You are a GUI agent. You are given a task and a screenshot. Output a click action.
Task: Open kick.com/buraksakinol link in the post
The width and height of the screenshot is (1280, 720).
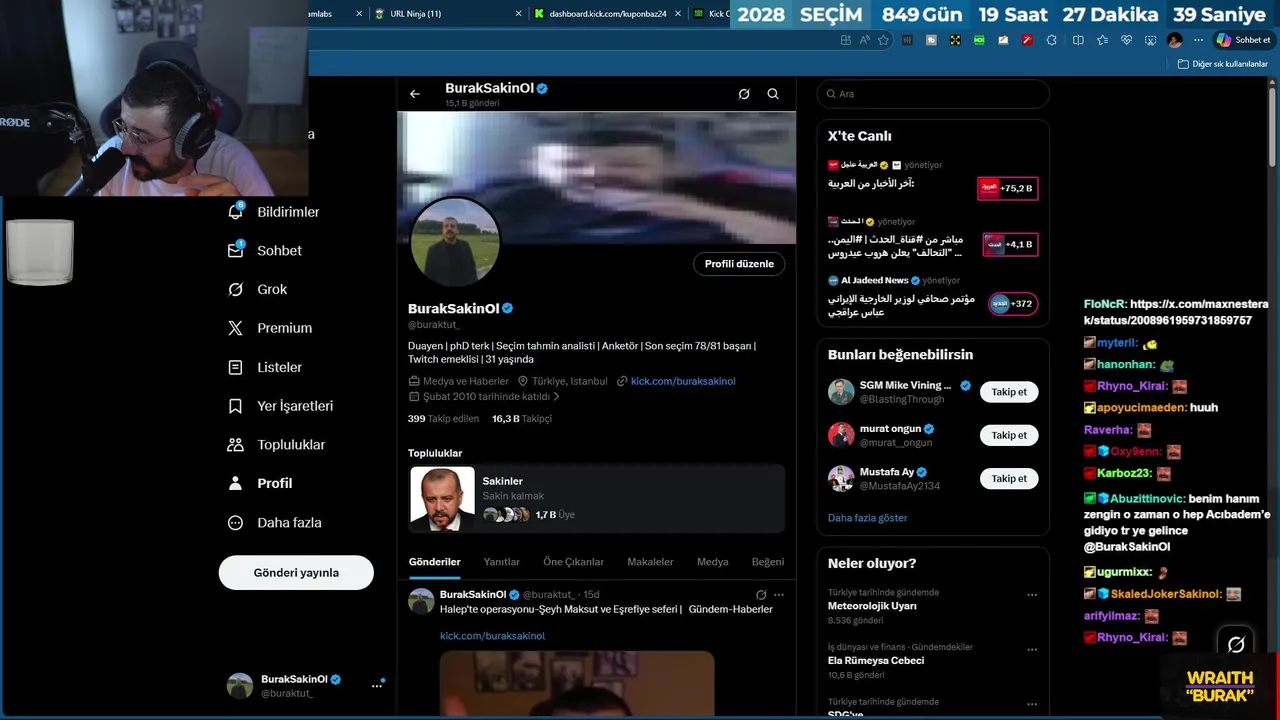[492, 636]
